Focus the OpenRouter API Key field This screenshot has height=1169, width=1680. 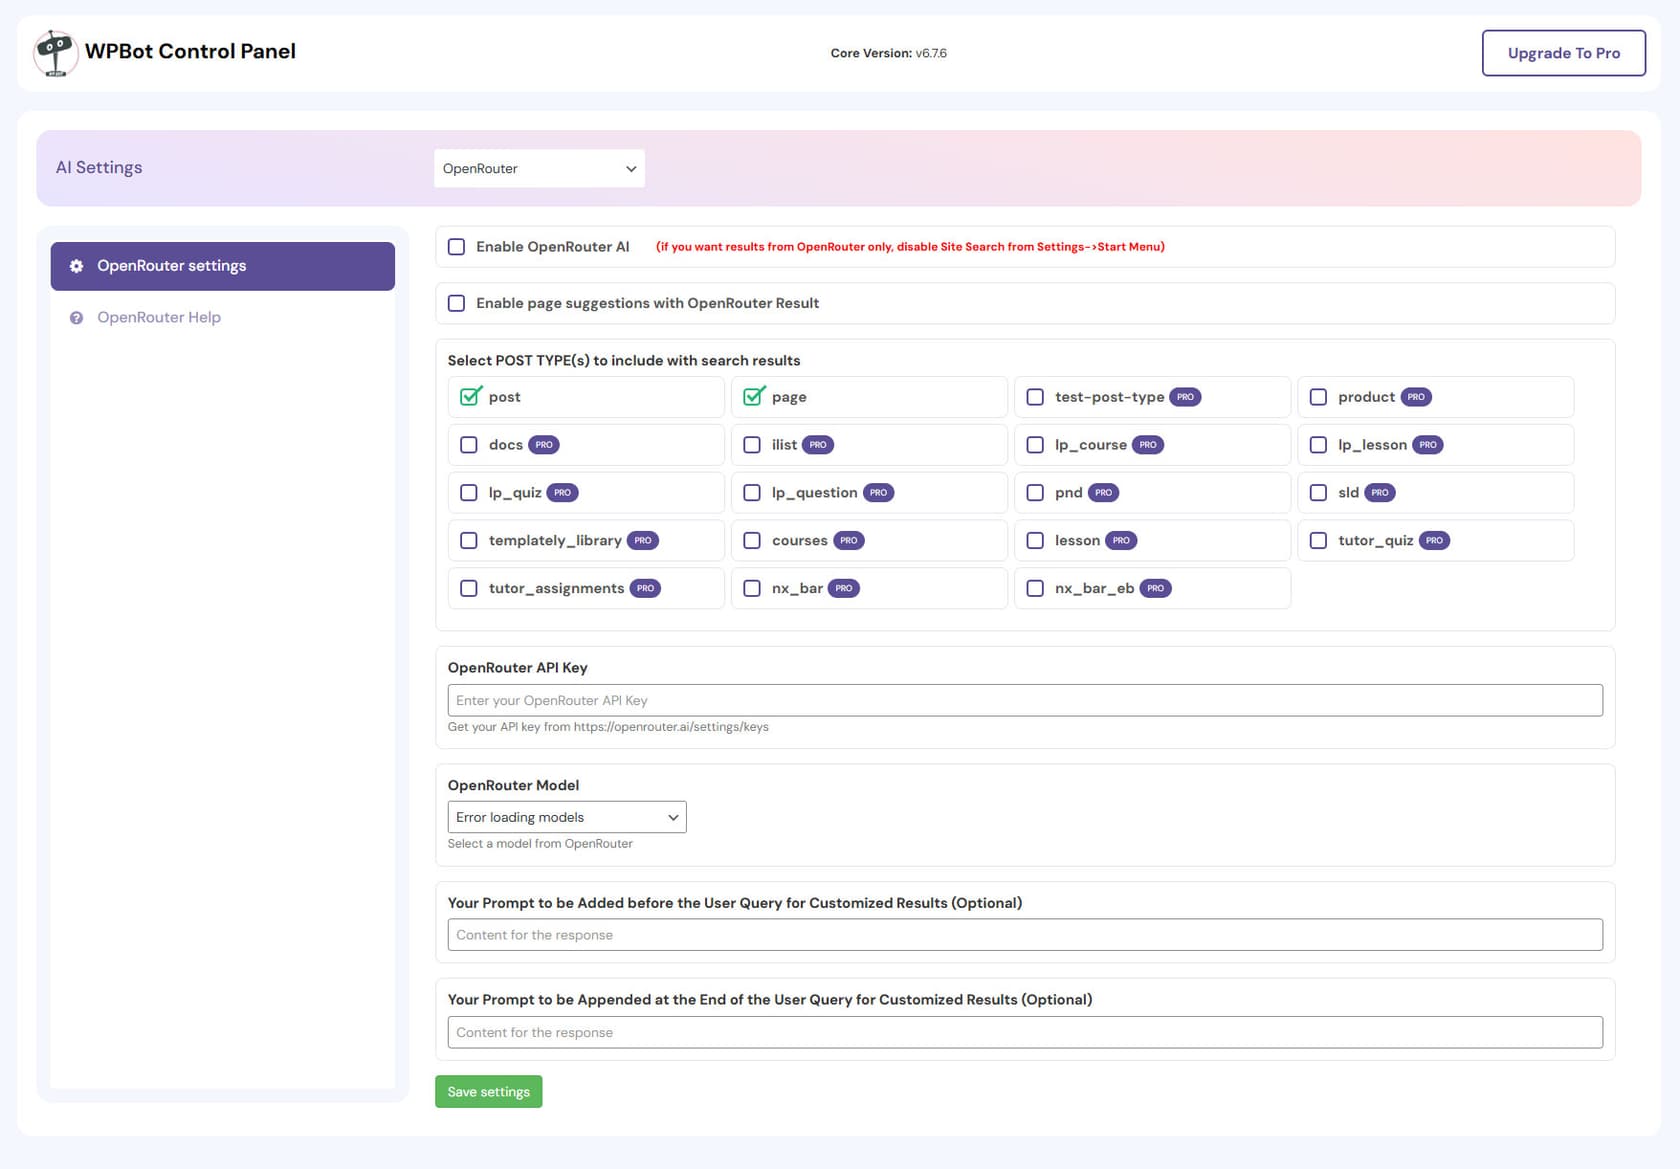tap(1025, 701)
